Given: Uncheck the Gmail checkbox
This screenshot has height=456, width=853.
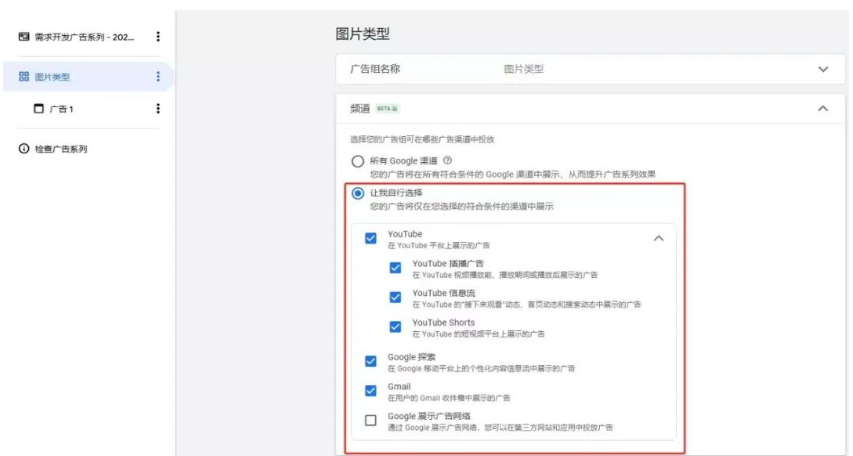Looking at the screenshot, I should click(x=370, y=391).
